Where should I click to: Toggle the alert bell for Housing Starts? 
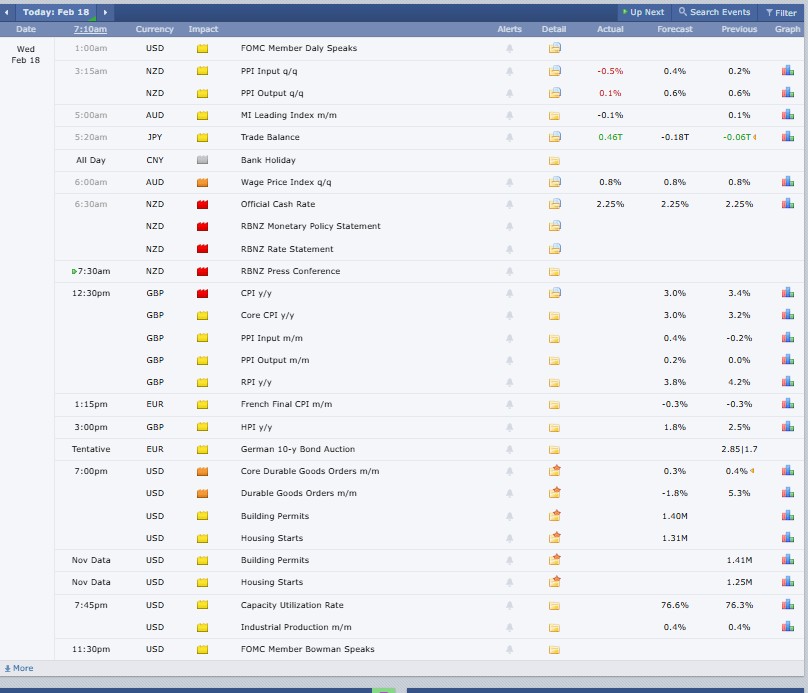click(510, 538)
